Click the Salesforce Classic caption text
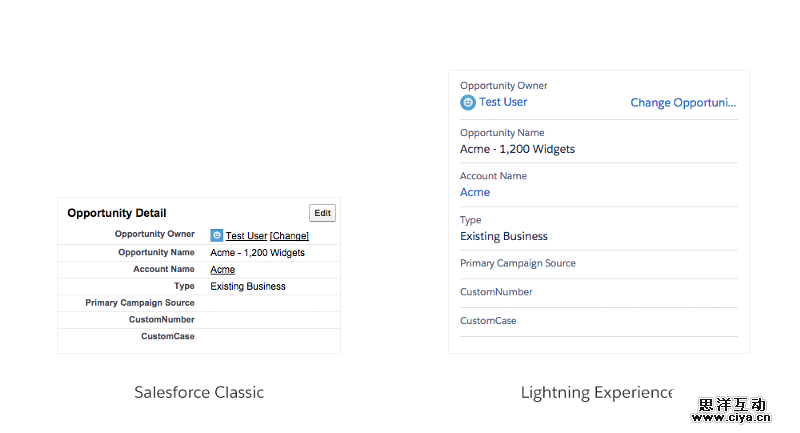800x433 pixels. click(199, 392)
